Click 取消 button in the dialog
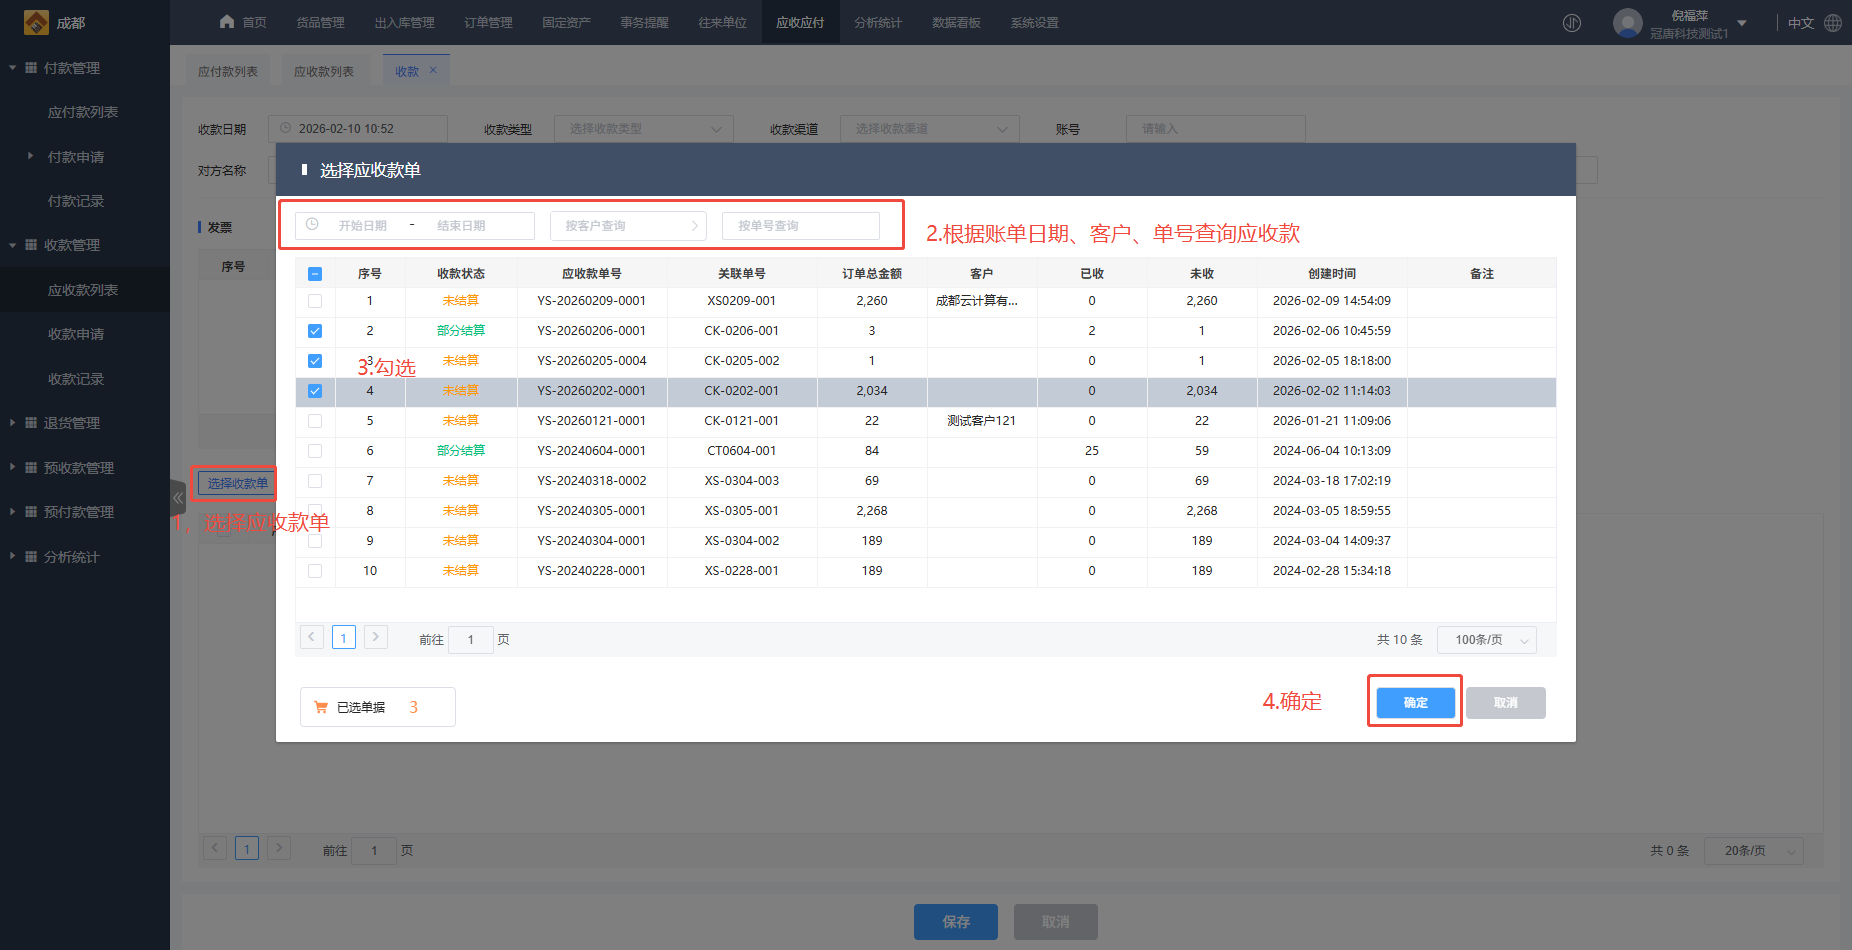This screenshot has height=950, width=1852. [1505, 703]
